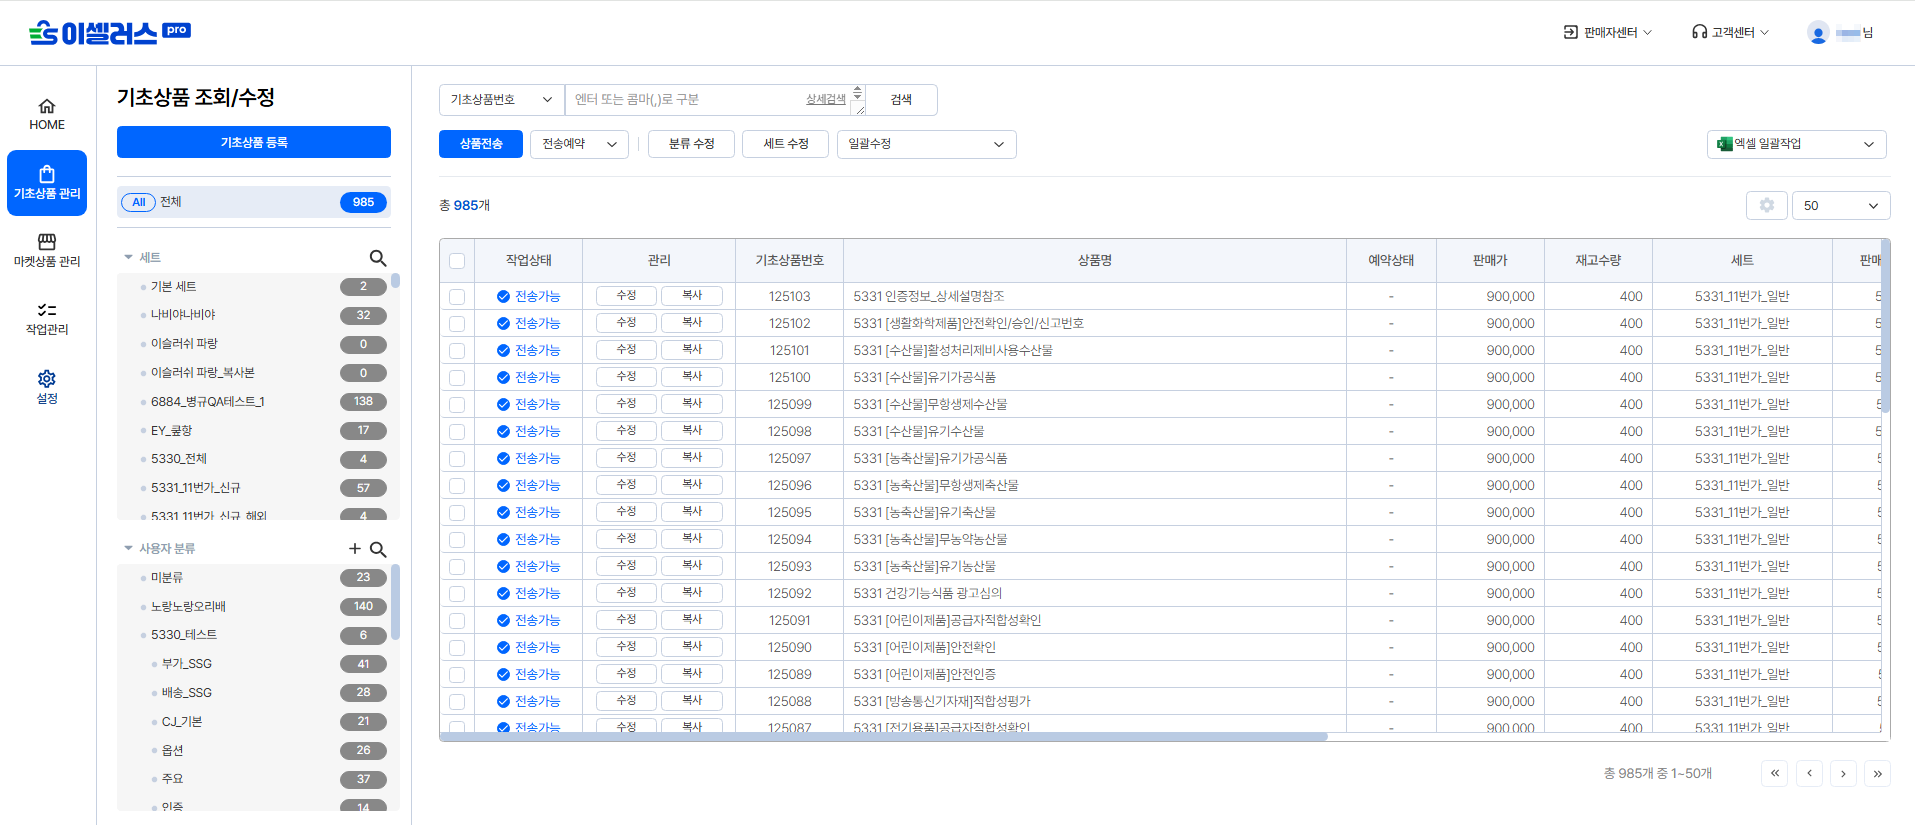
Task: Check row checkbox for product 125100
Action: 457,378
